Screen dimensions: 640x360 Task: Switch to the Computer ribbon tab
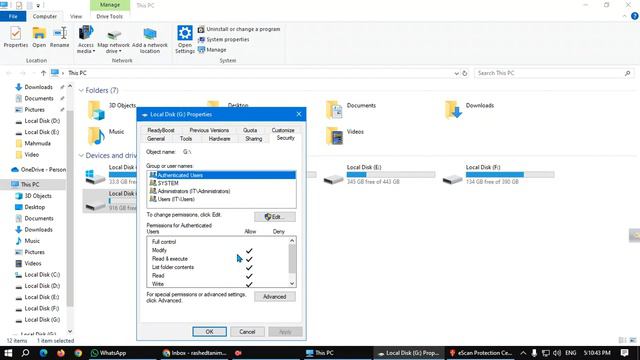click(x=44, y=16)
